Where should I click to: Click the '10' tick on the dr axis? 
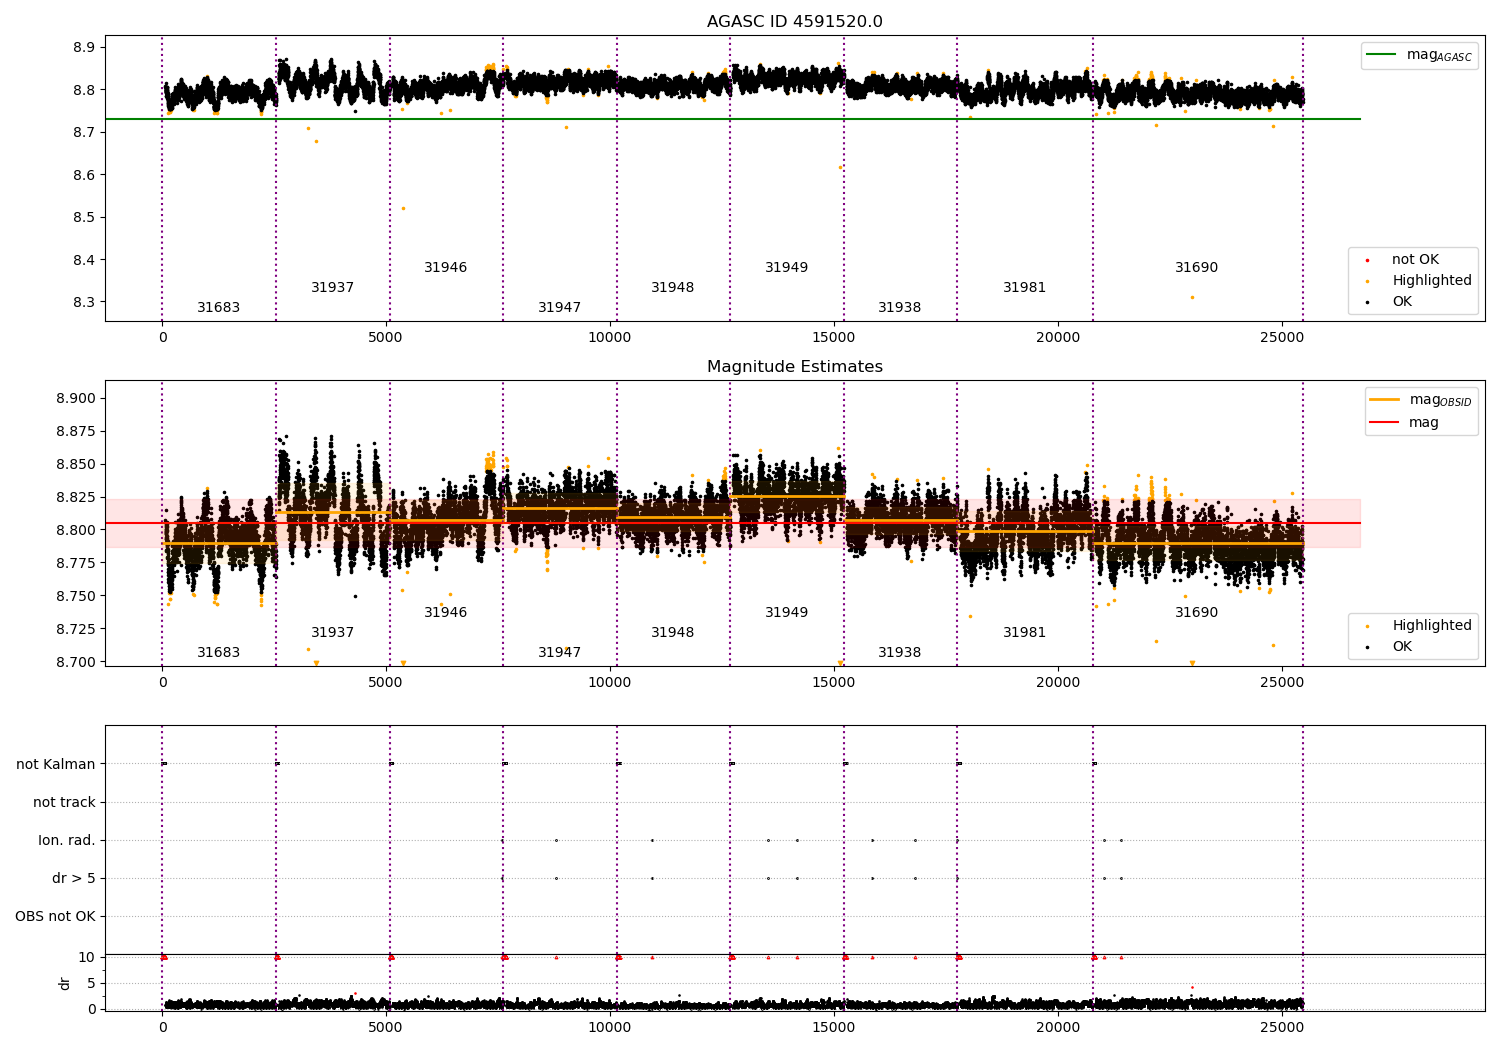(x=87, y=957)
